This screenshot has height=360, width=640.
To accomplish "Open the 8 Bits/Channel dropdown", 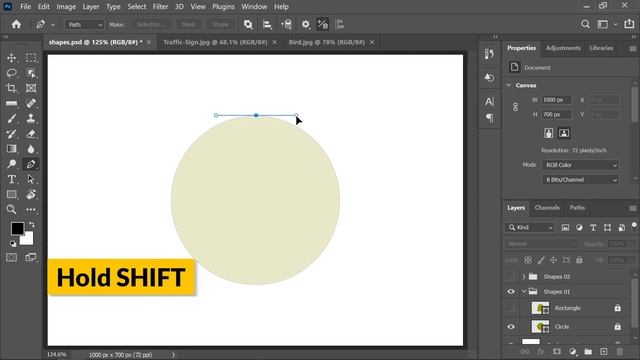I will 580,180.
